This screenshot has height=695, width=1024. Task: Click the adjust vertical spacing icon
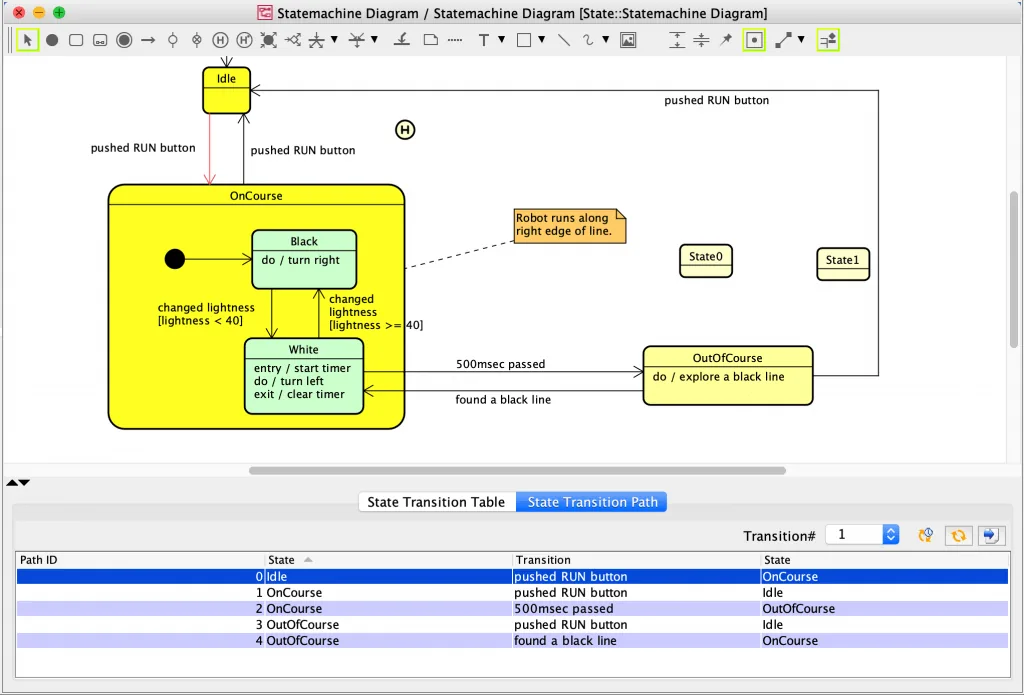677,40
